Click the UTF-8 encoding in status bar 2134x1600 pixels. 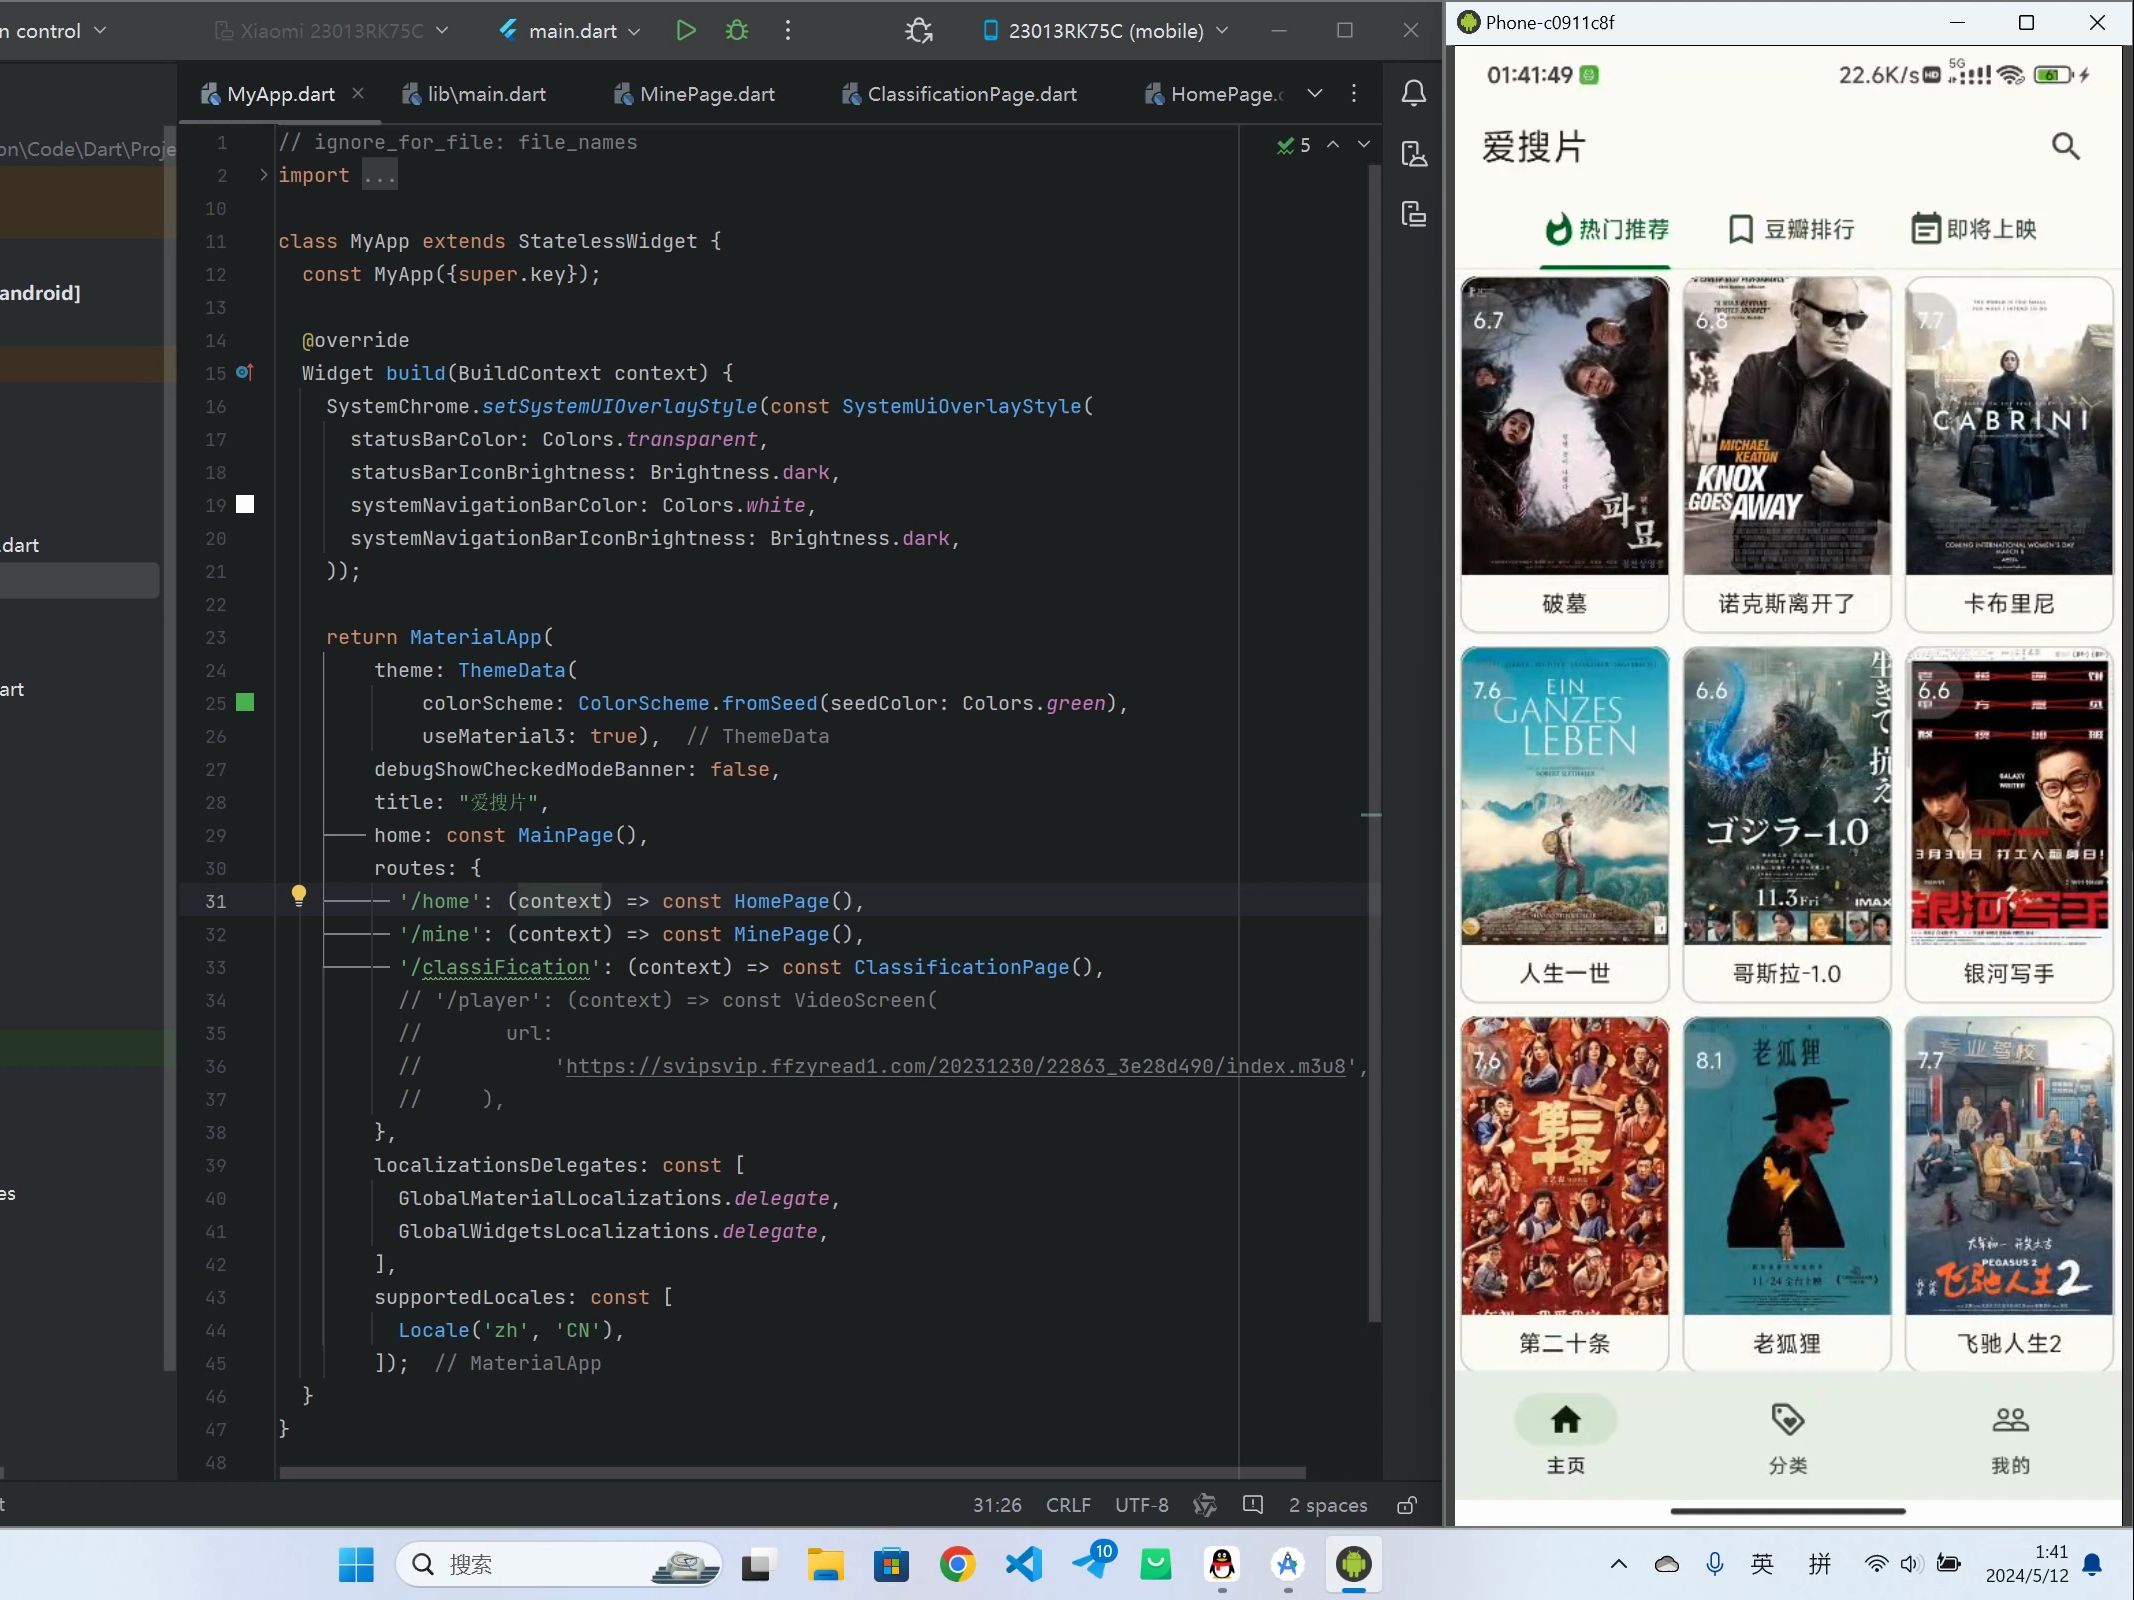point(1141,1505)
